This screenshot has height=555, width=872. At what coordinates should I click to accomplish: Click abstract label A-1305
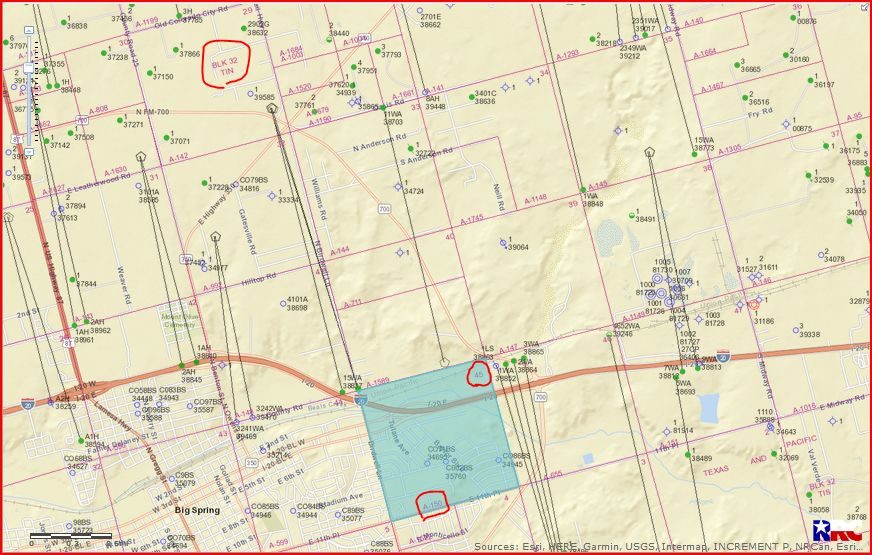pos(730,150)
